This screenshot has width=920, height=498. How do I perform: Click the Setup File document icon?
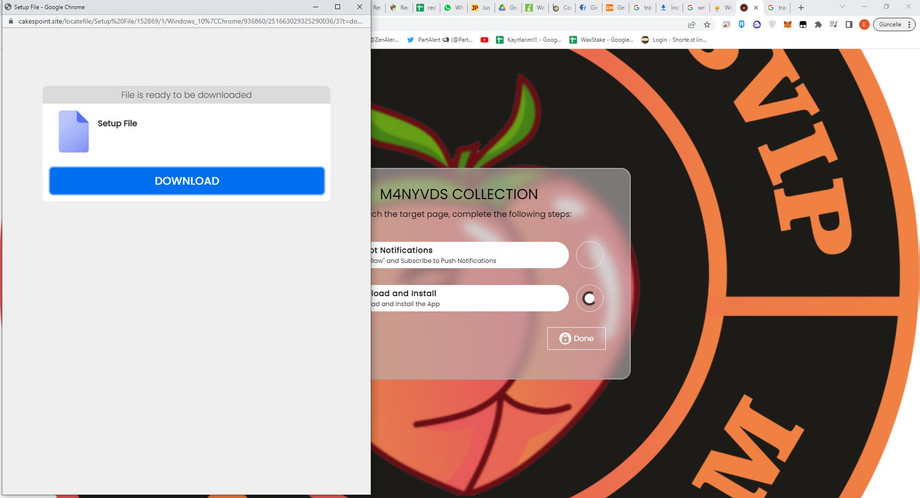coord(74,131)
